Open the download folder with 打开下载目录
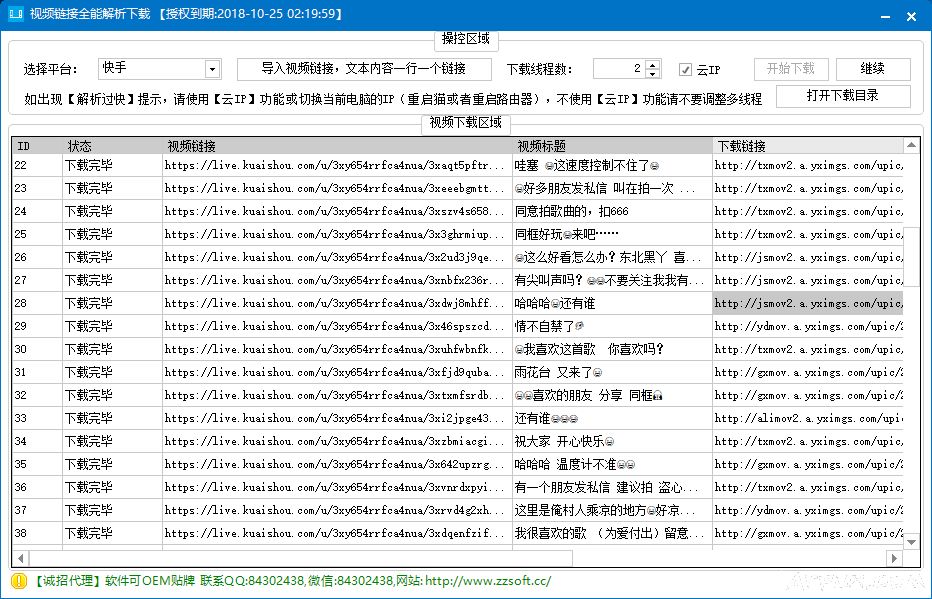The height and width of the screenshot is (599, 932). click(x=843, y=96)
